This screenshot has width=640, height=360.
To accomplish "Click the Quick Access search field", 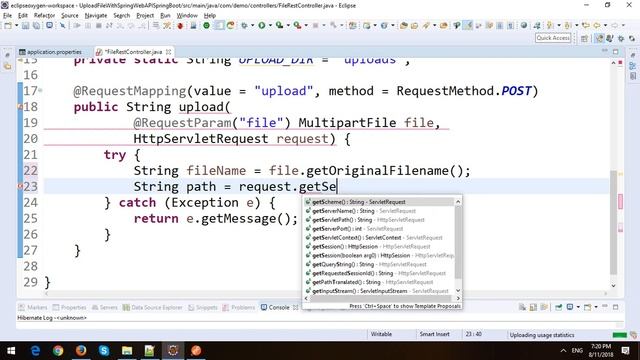I will click(x=553, y=38).
